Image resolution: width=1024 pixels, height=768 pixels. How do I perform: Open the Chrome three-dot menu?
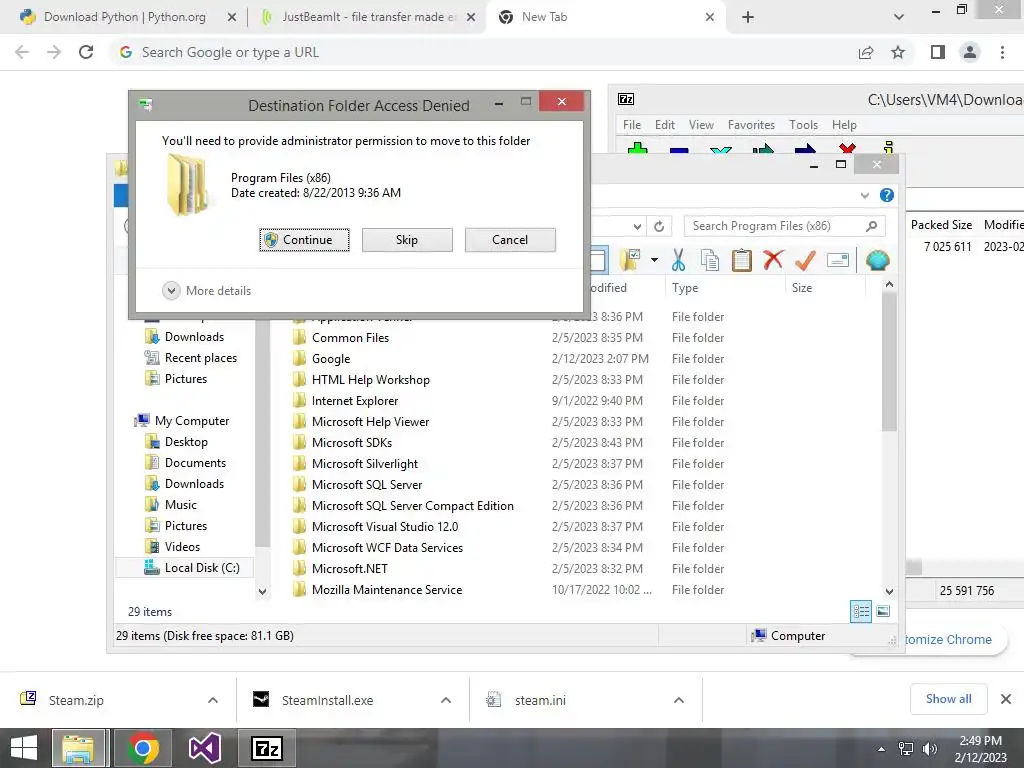point(1002,52)
